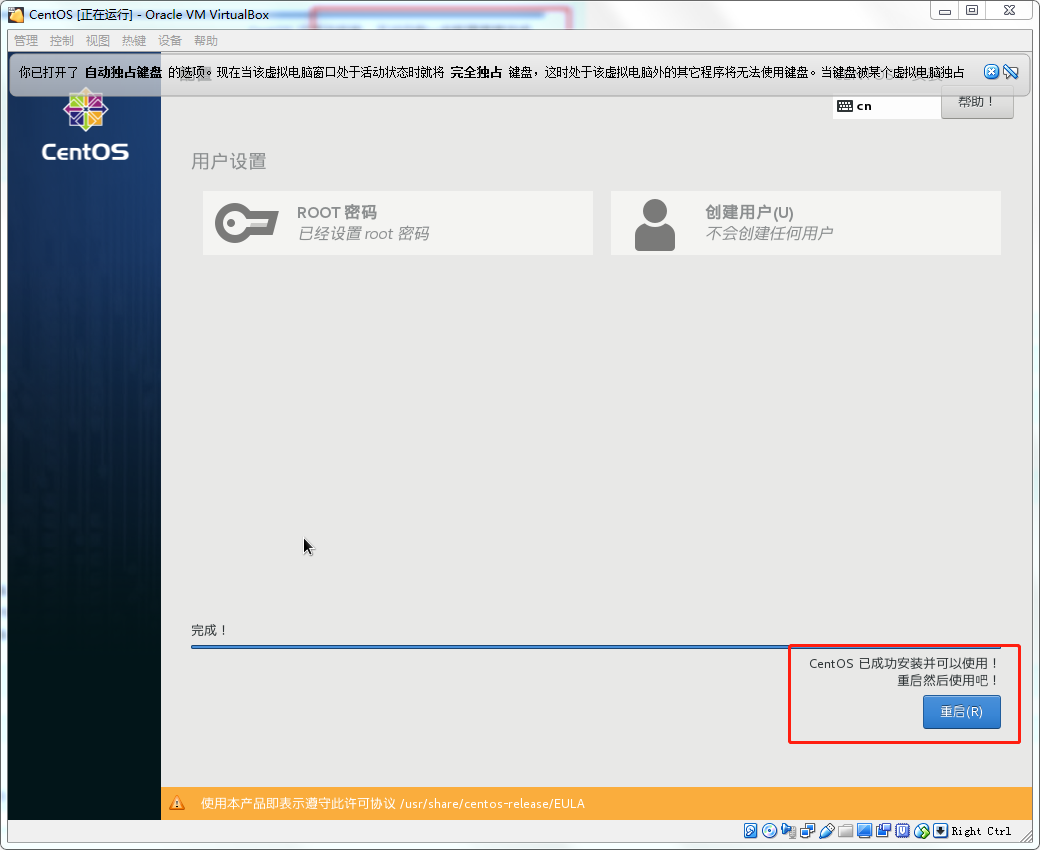Viewport: 1040px width, 850px height.
Task: Click the VirtualBox title bar icon
Action: click(x=16, y=15)
